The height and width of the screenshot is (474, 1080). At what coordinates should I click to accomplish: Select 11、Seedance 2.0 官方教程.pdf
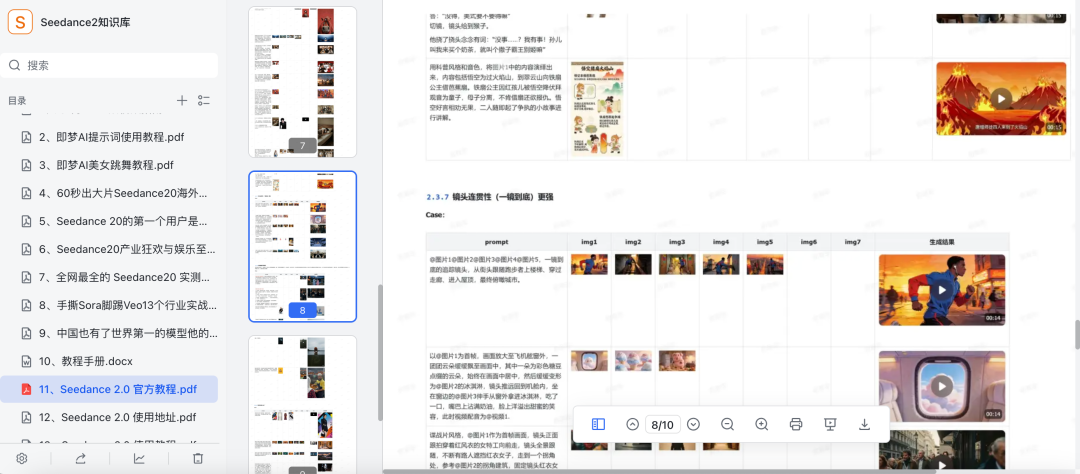pos(110,389)
